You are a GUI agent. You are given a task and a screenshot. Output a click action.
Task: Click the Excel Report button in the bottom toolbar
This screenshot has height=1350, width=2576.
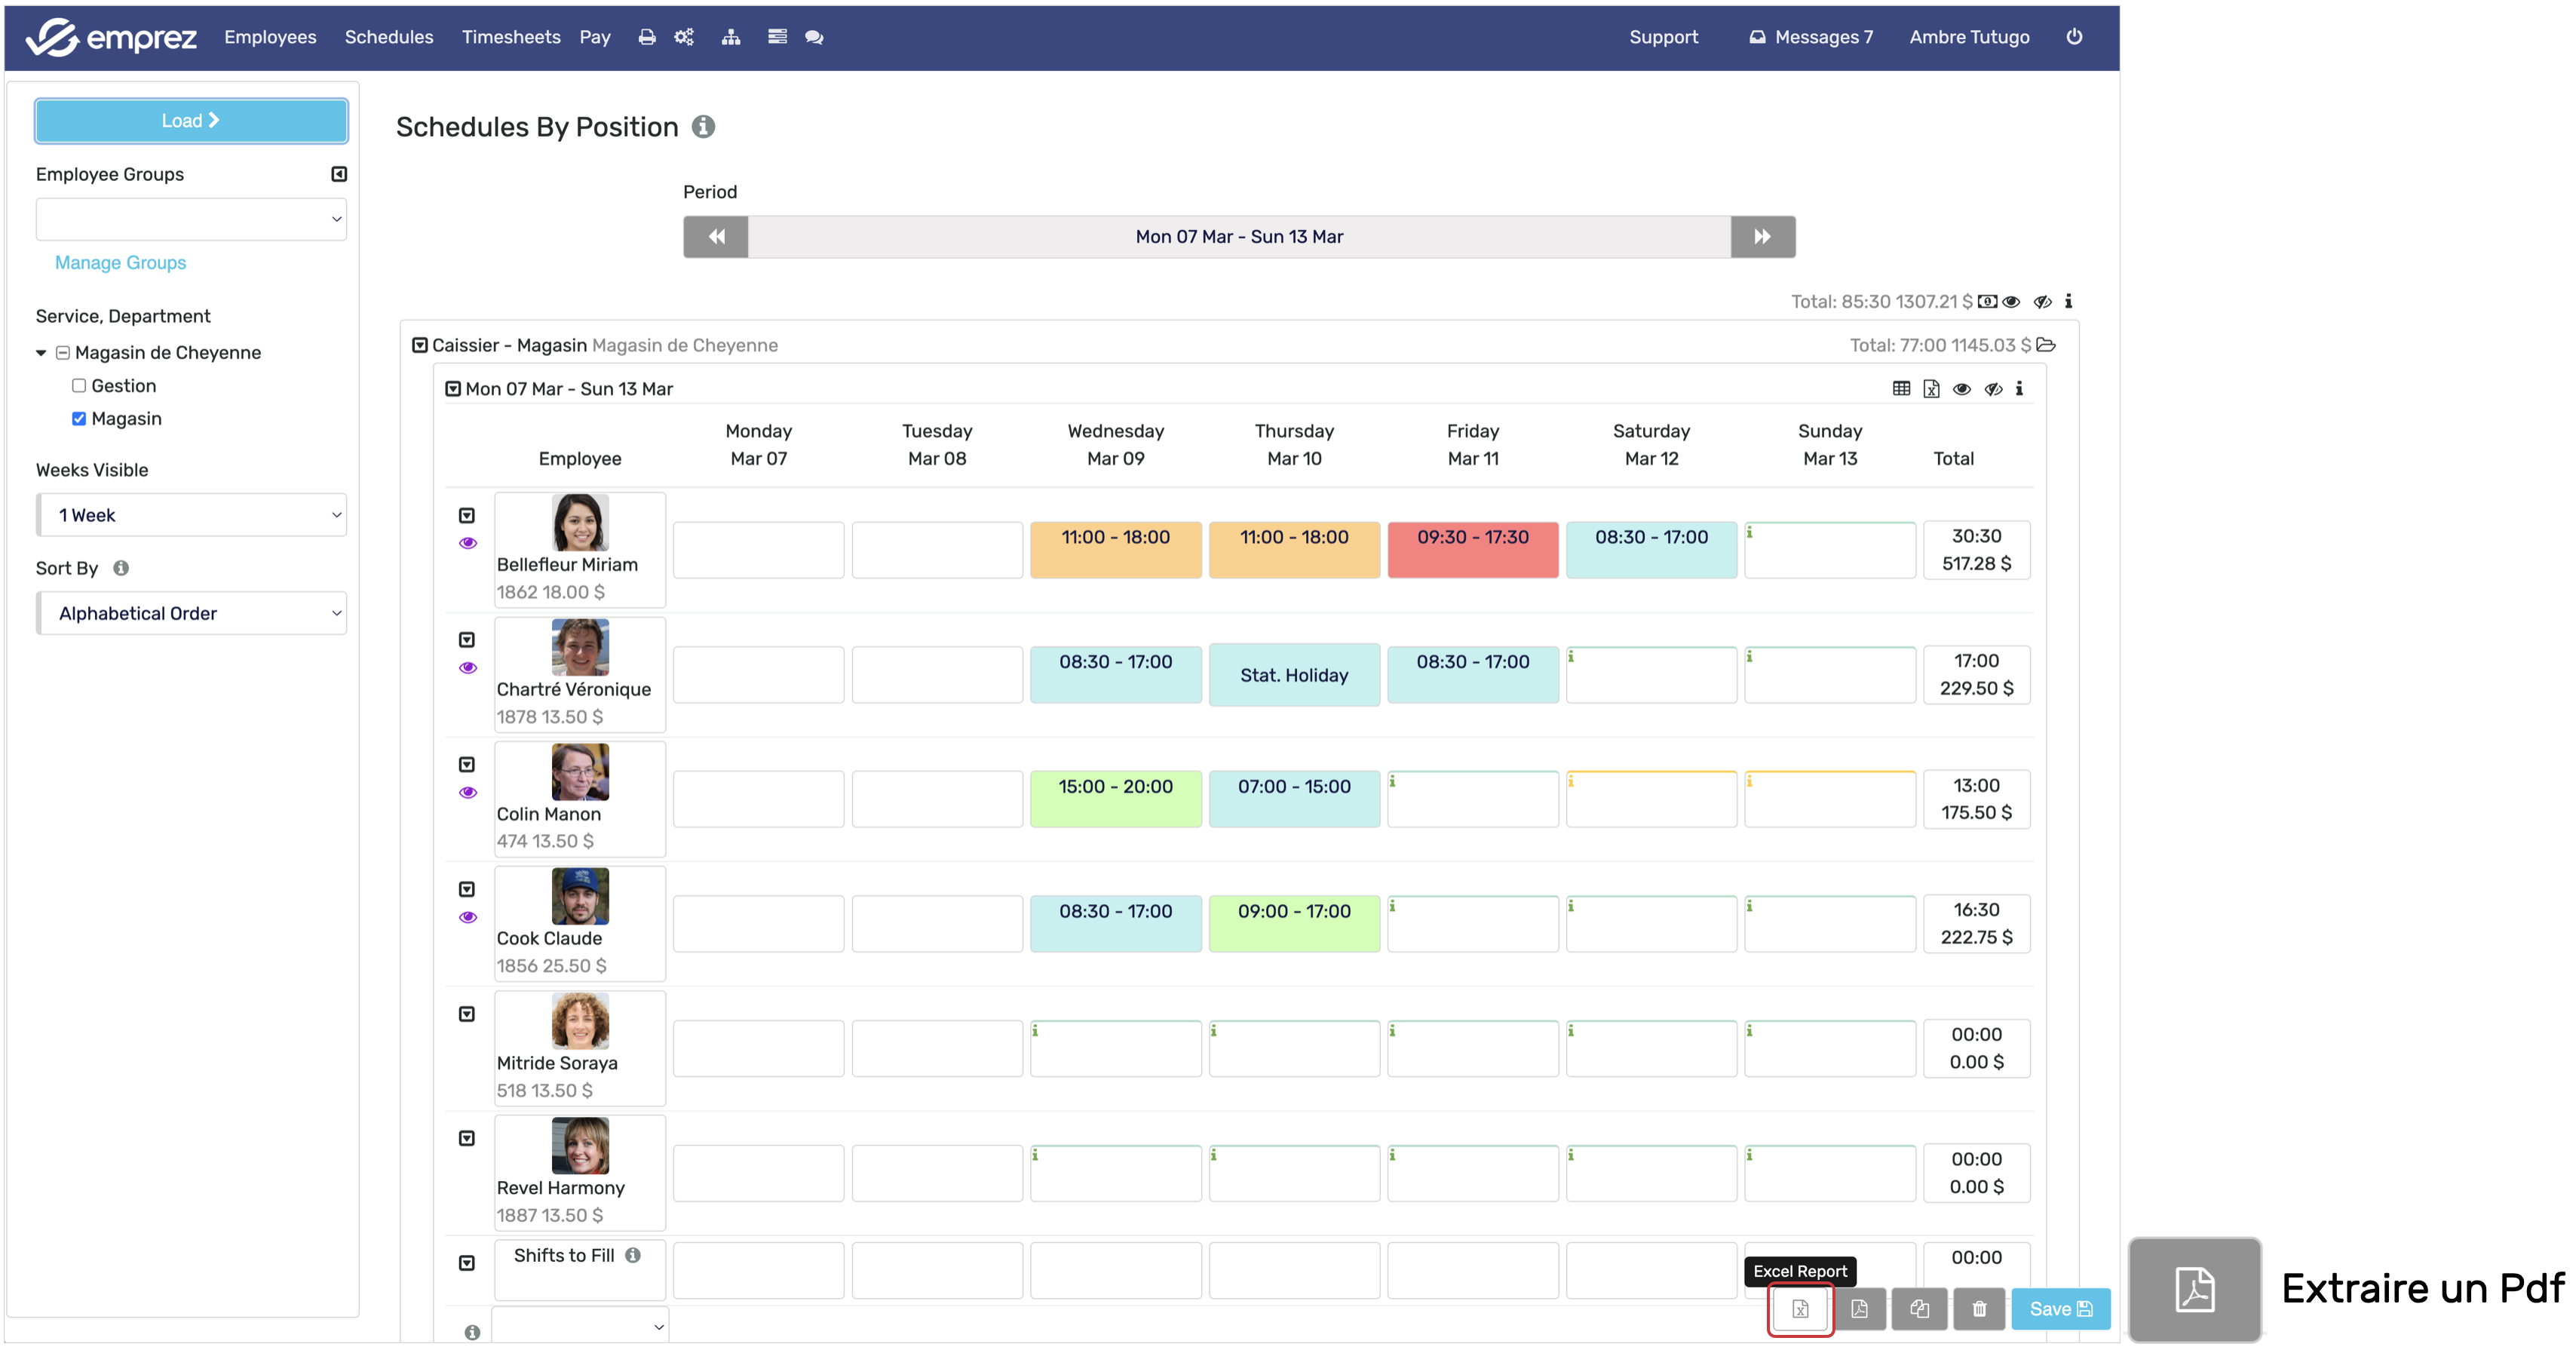(x=1800, y=1308)
